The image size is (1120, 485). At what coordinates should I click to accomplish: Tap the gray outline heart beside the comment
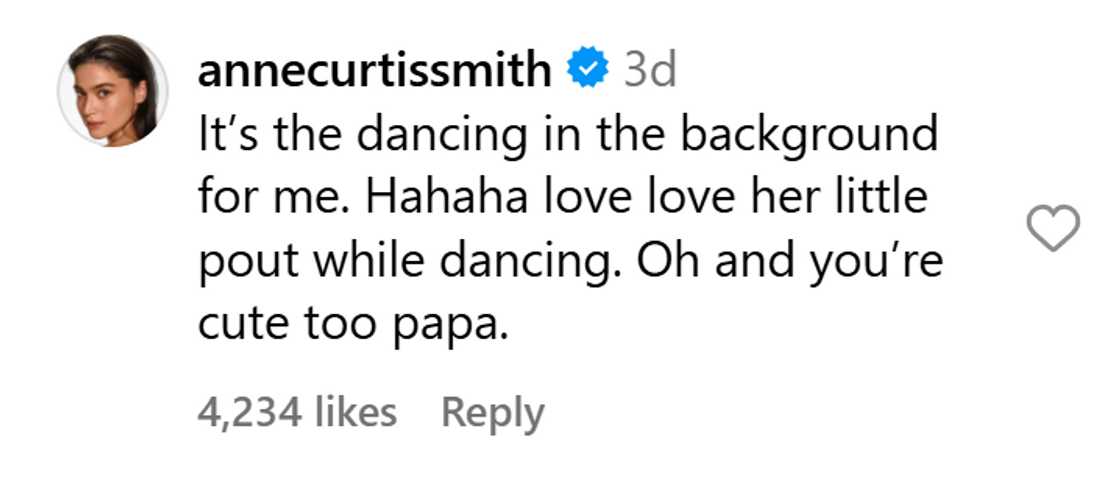tap(1054, 227)
